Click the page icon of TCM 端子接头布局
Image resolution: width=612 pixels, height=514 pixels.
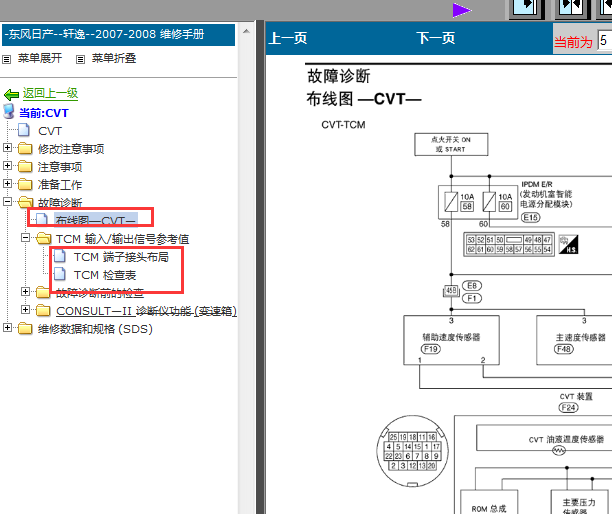click(x=60, y=256)
